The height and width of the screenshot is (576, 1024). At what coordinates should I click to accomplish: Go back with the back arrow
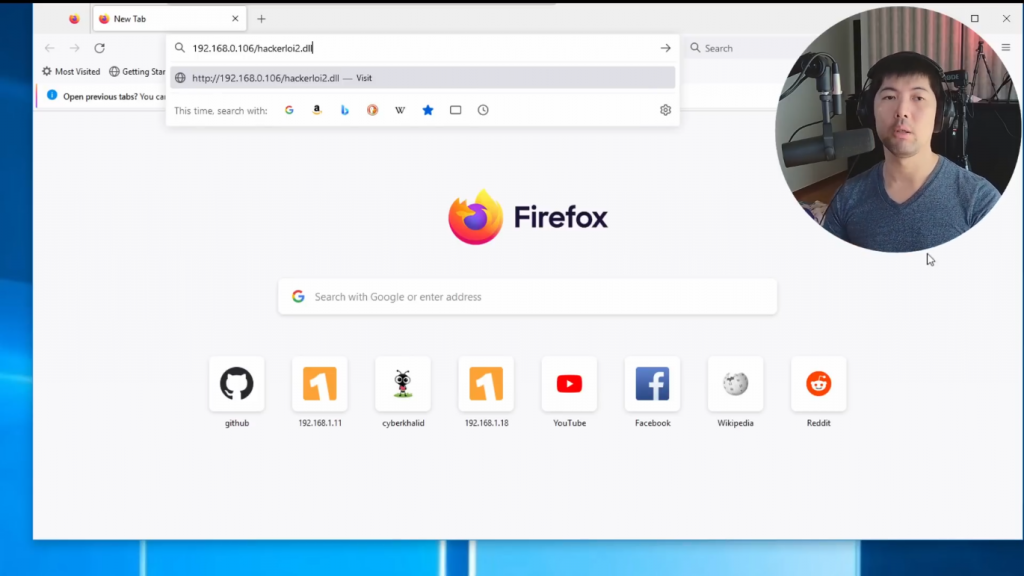coord(50,48)
